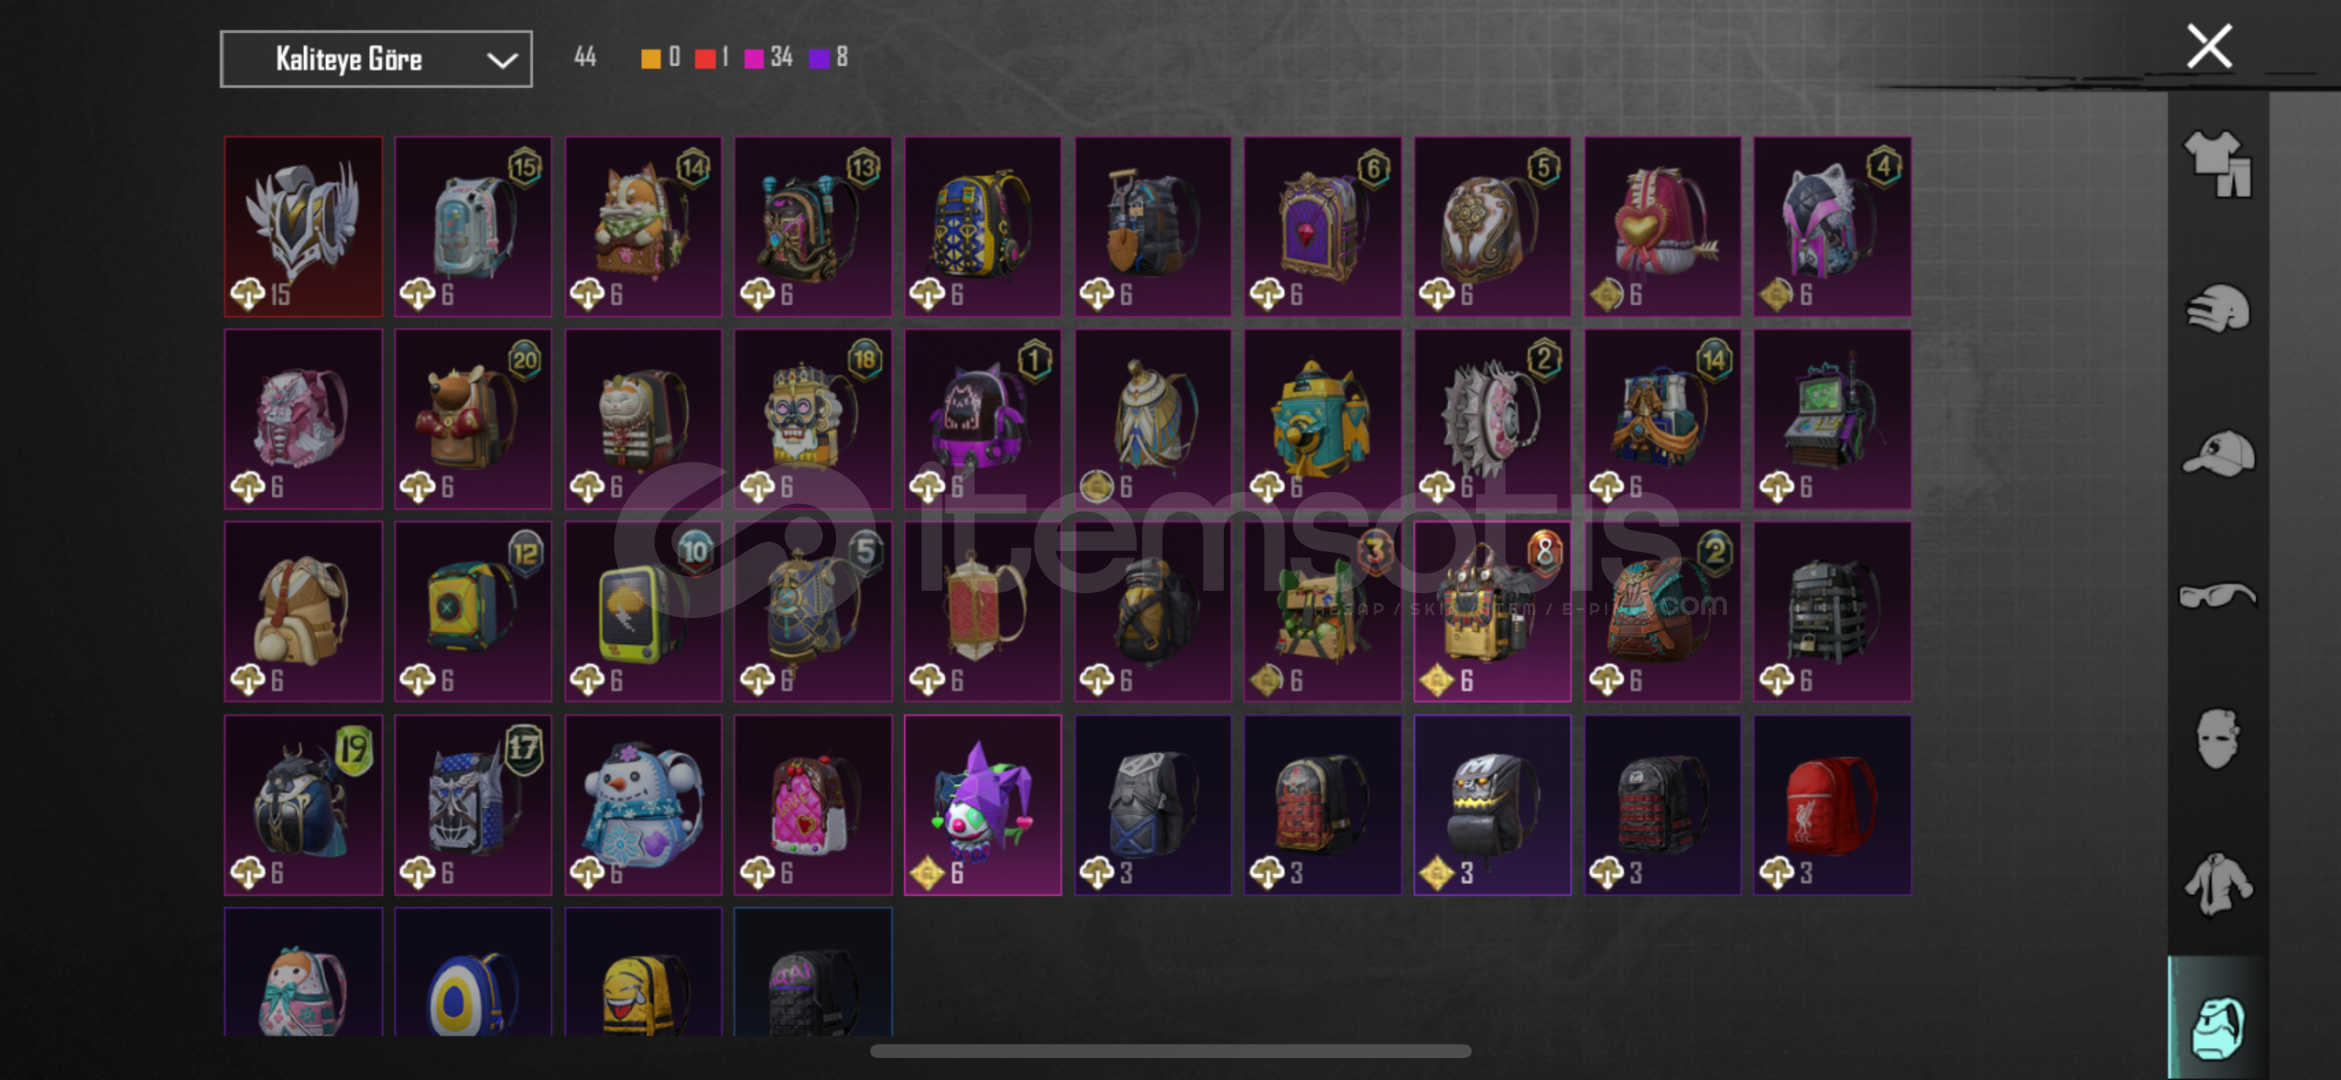Select the jacket category icon
The width and height of the screenshot is (2341, 1080).
pyautogui.click(x=2217, y=884)
